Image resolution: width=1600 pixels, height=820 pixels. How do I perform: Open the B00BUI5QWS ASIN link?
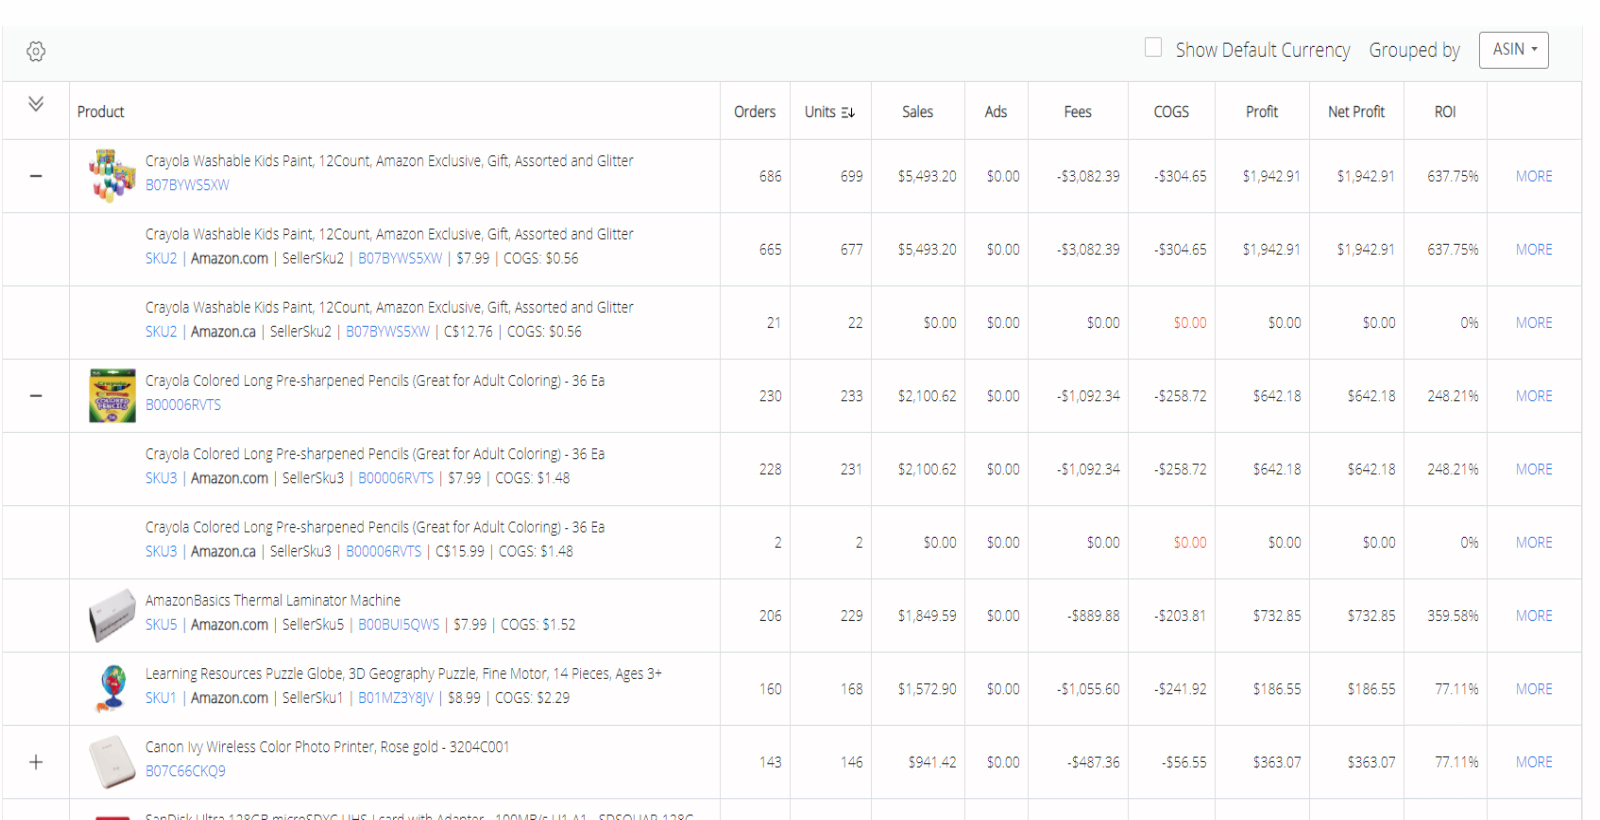[x=399, y=625]
